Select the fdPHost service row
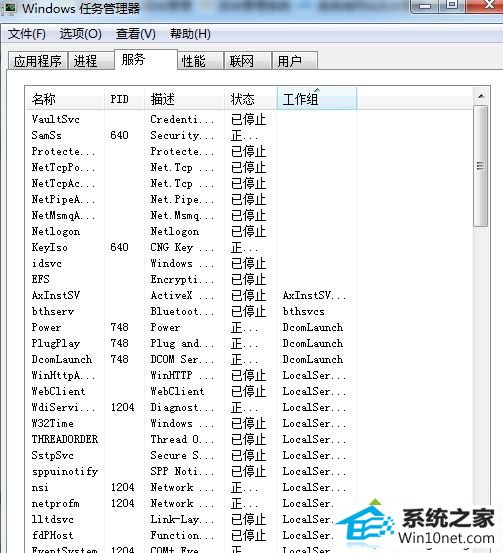 click(192, 535)
